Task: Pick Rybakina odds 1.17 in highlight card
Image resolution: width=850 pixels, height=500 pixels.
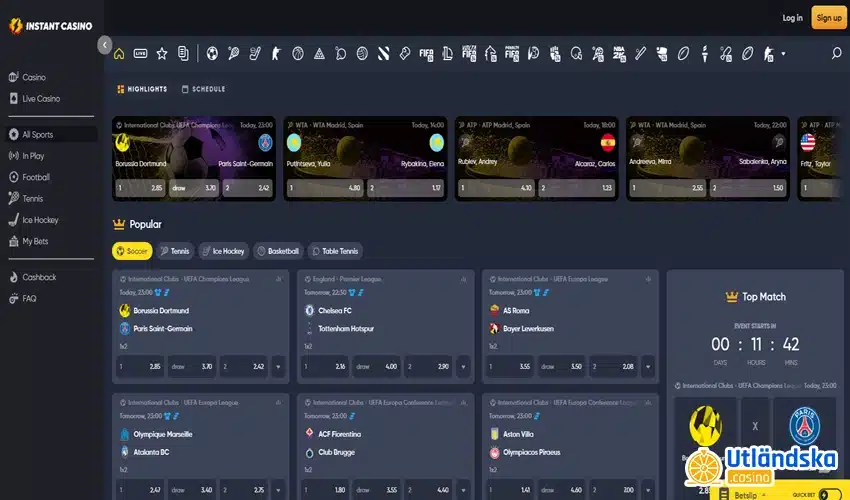Action: click(x=405, y=188)
